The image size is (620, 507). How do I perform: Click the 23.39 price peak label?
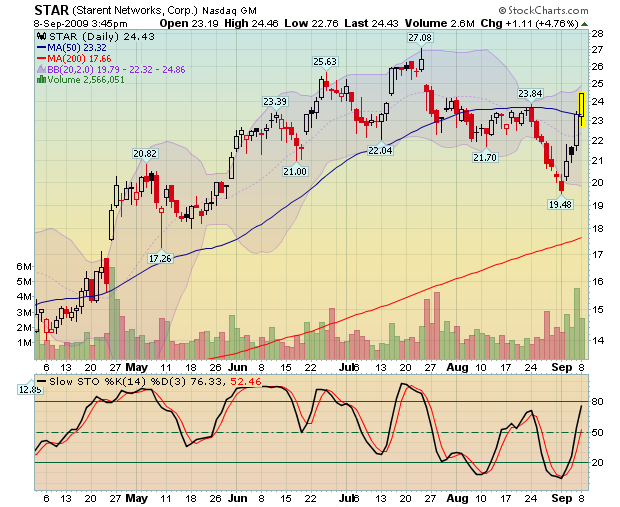(275, 102)
